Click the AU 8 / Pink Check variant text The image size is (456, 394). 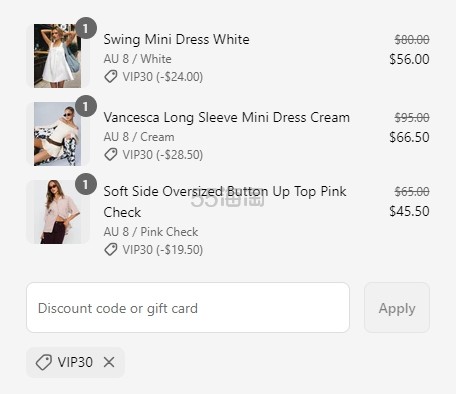151,232
